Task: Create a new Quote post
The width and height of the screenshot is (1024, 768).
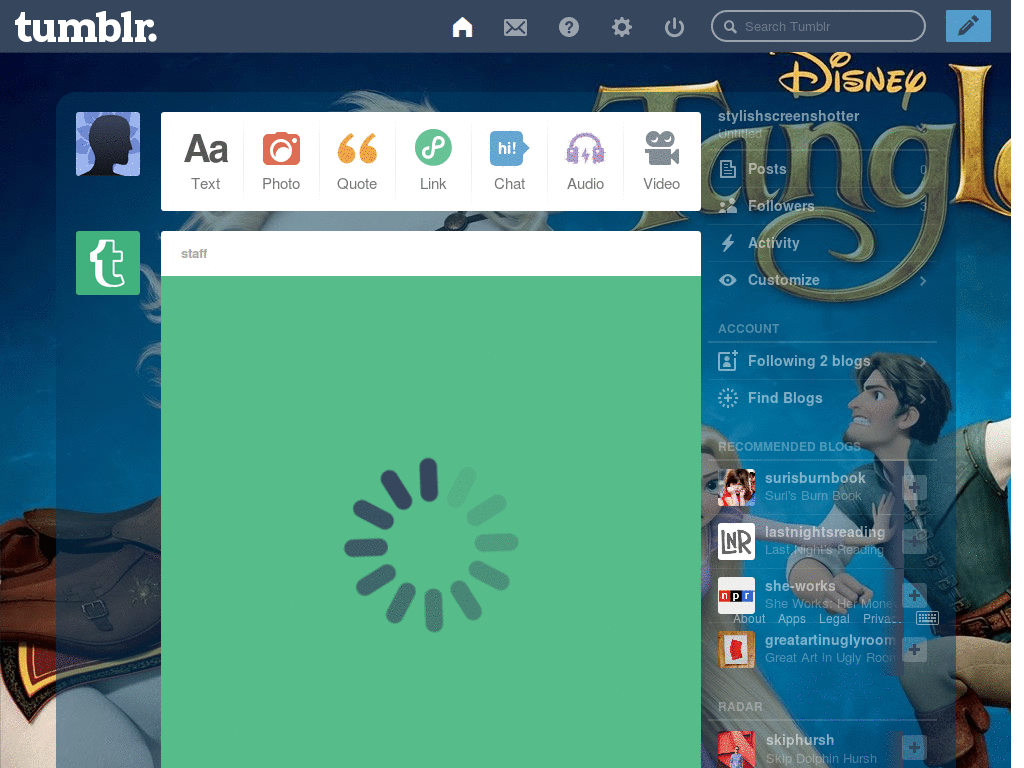Action: coord(357,161)
